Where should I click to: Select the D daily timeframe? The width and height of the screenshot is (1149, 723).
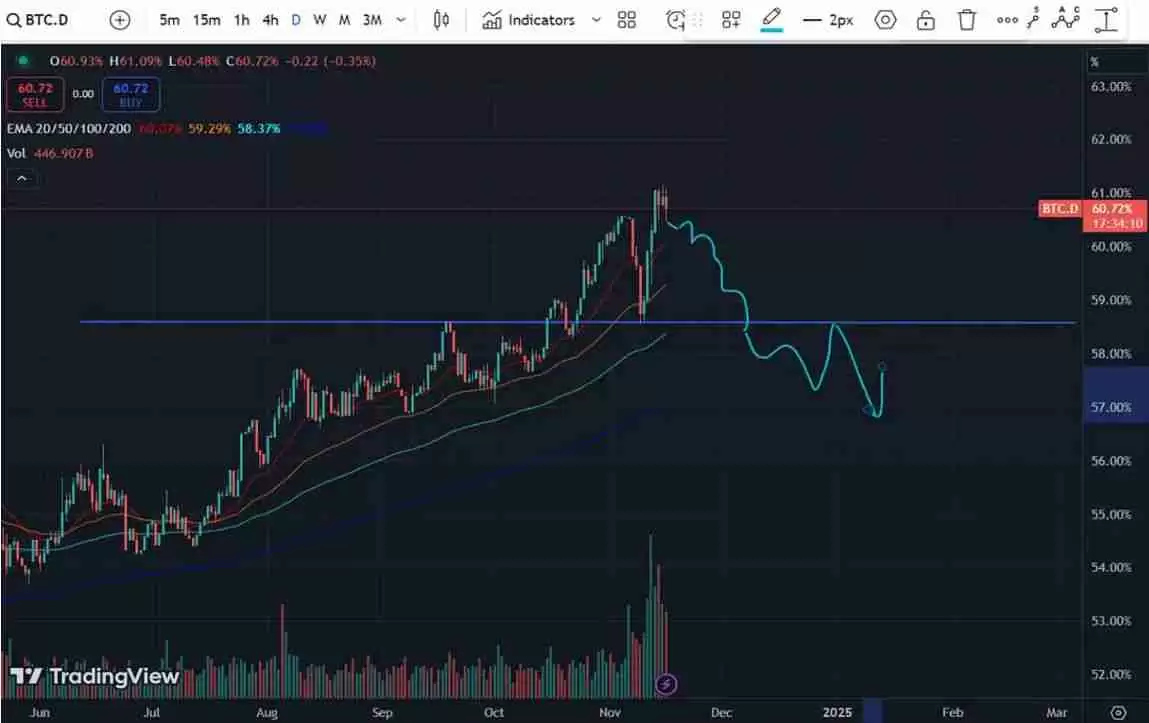tap(294, 19)
